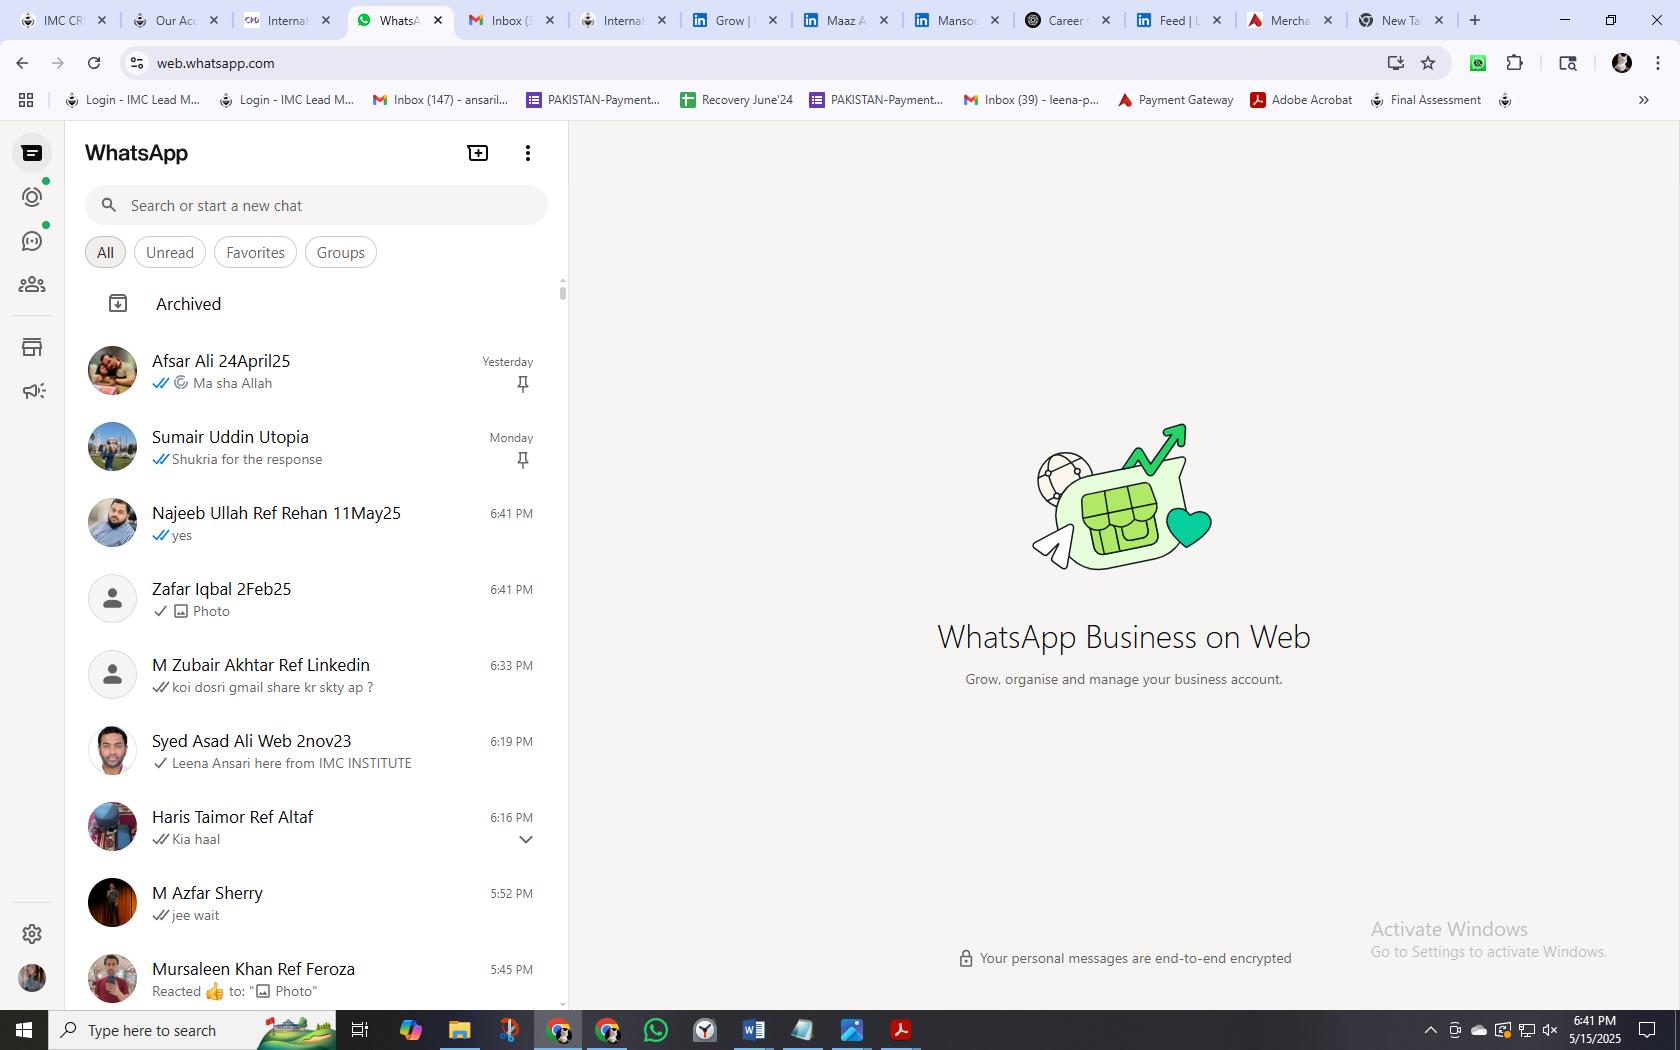
Task: Click the Search or start a new chat field
Action: pyautogui.click(x=316, y=205)
